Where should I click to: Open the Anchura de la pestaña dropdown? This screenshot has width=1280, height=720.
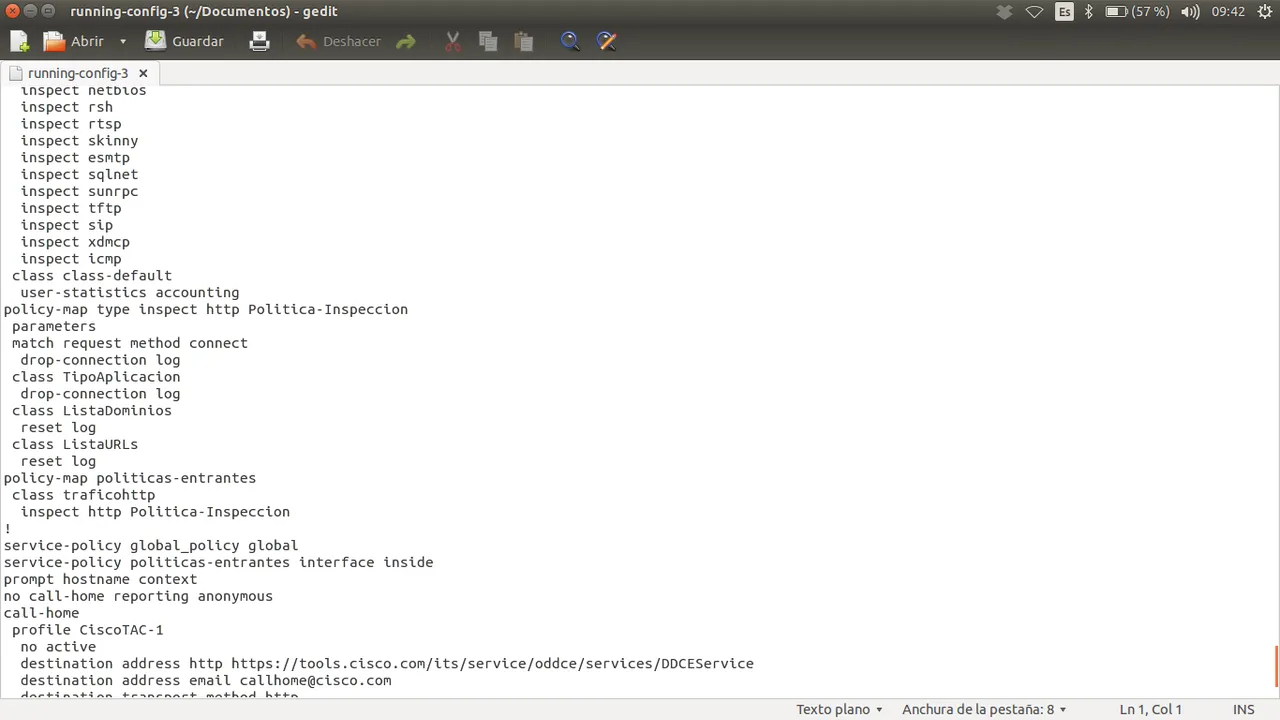pos(984,709)
